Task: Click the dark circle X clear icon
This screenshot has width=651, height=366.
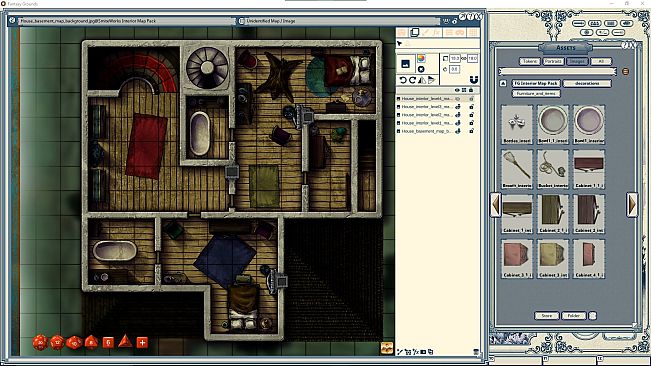Action: 421,69
